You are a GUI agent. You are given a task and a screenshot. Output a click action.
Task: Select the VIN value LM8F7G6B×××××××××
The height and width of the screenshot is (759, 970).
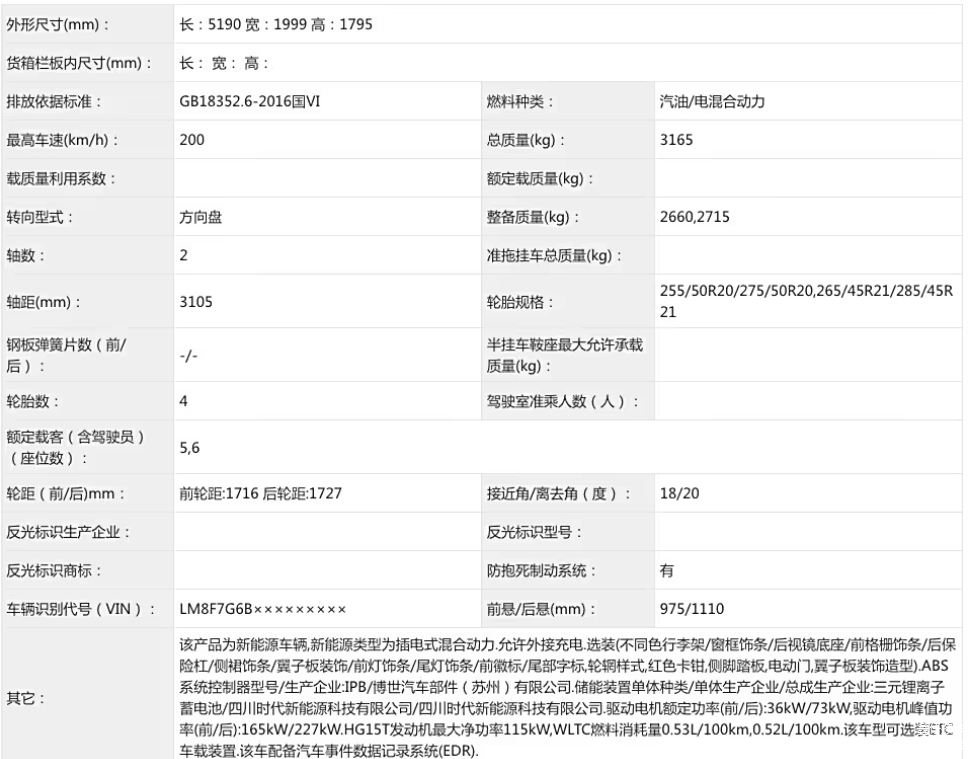pyautogui.click(x=262, y=609)
